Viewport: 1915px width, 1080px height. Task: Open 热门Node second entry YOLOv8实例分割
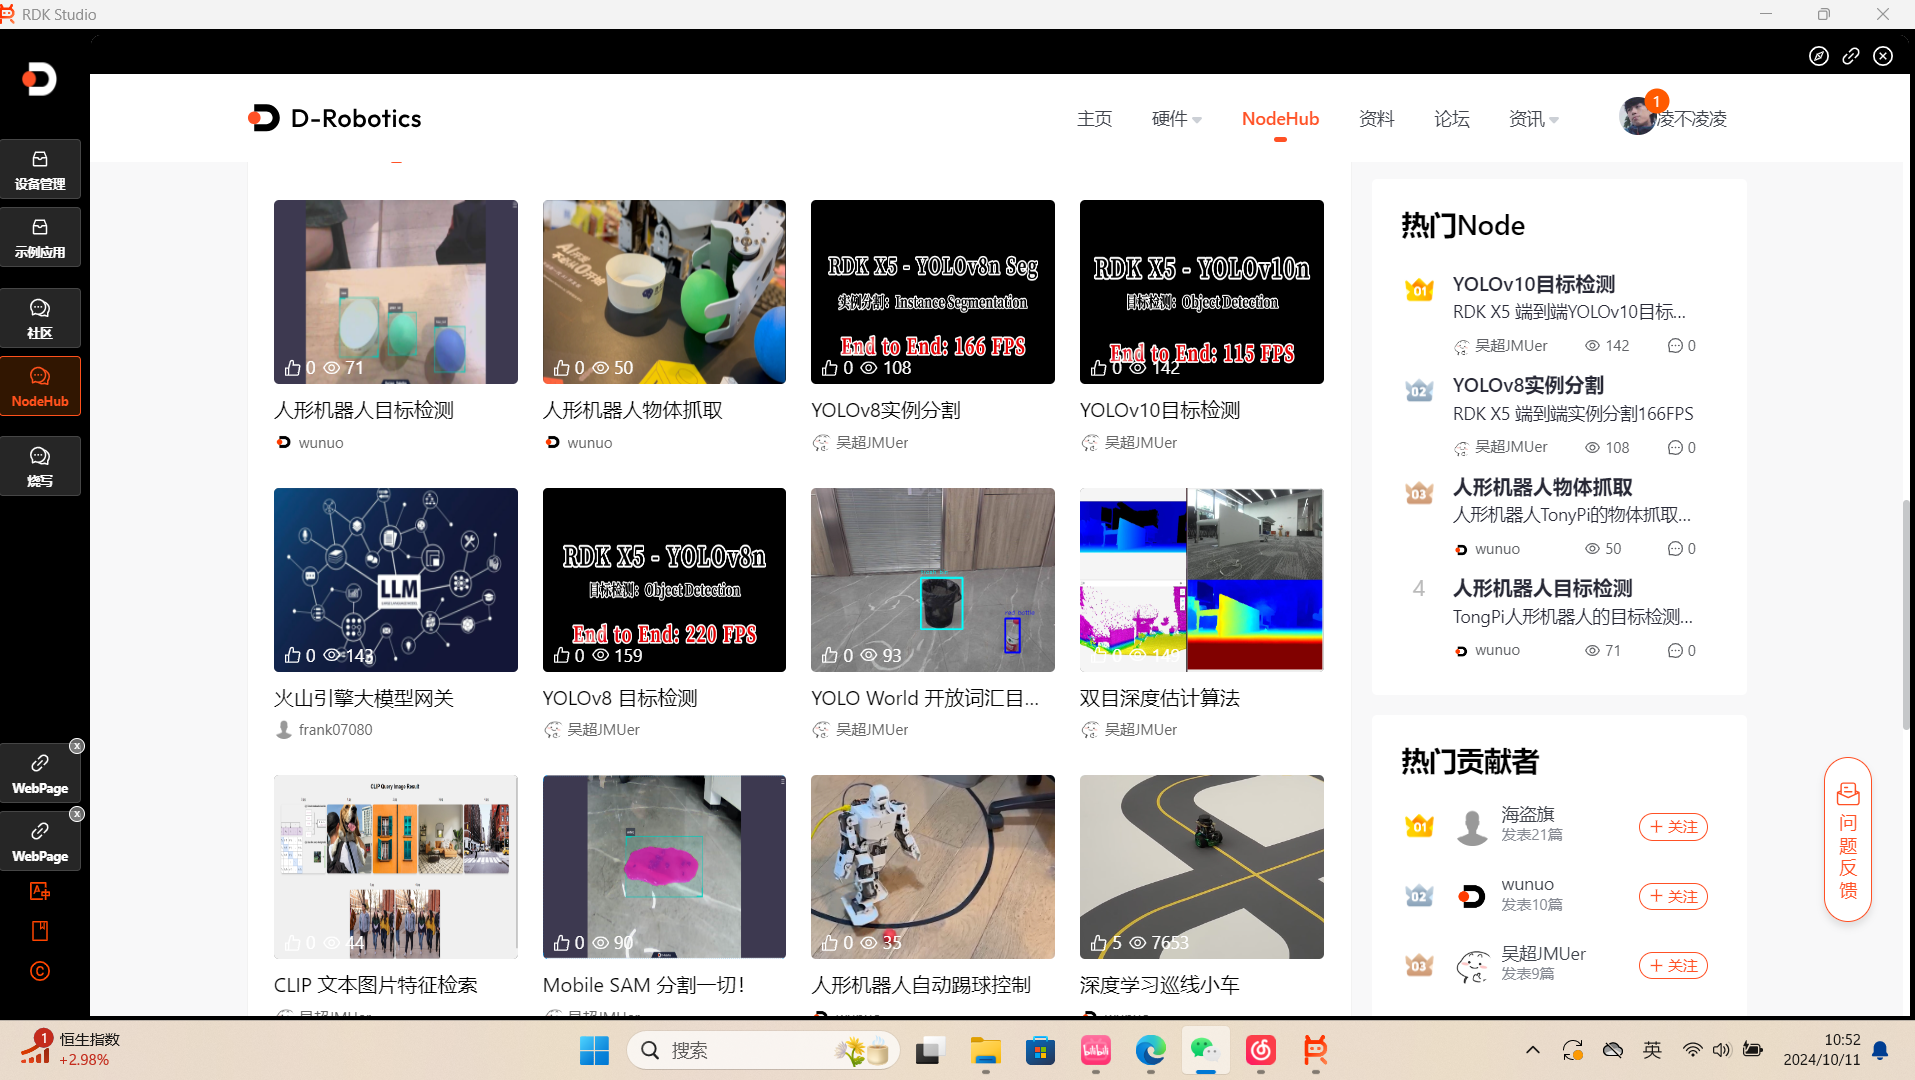point(1528,385)
